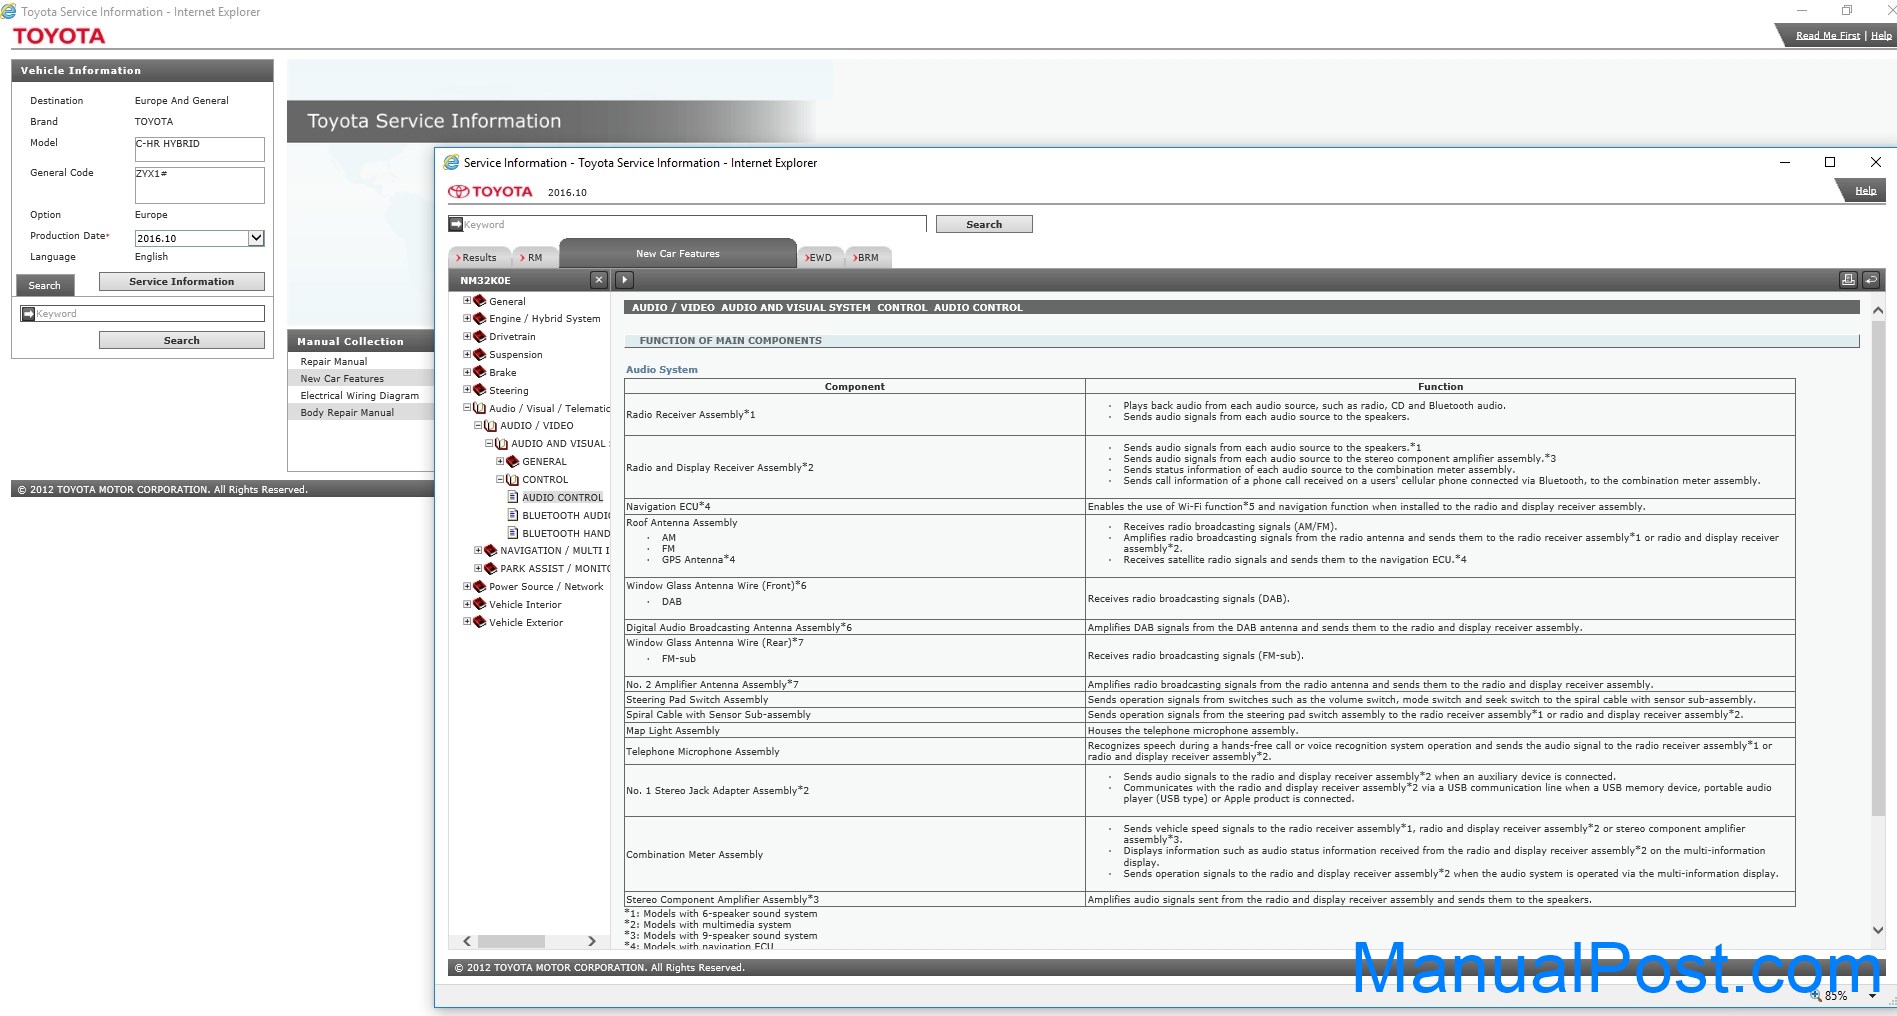Switch to the EWD tab
1897x1016 pixels.
tap(820, 257)
